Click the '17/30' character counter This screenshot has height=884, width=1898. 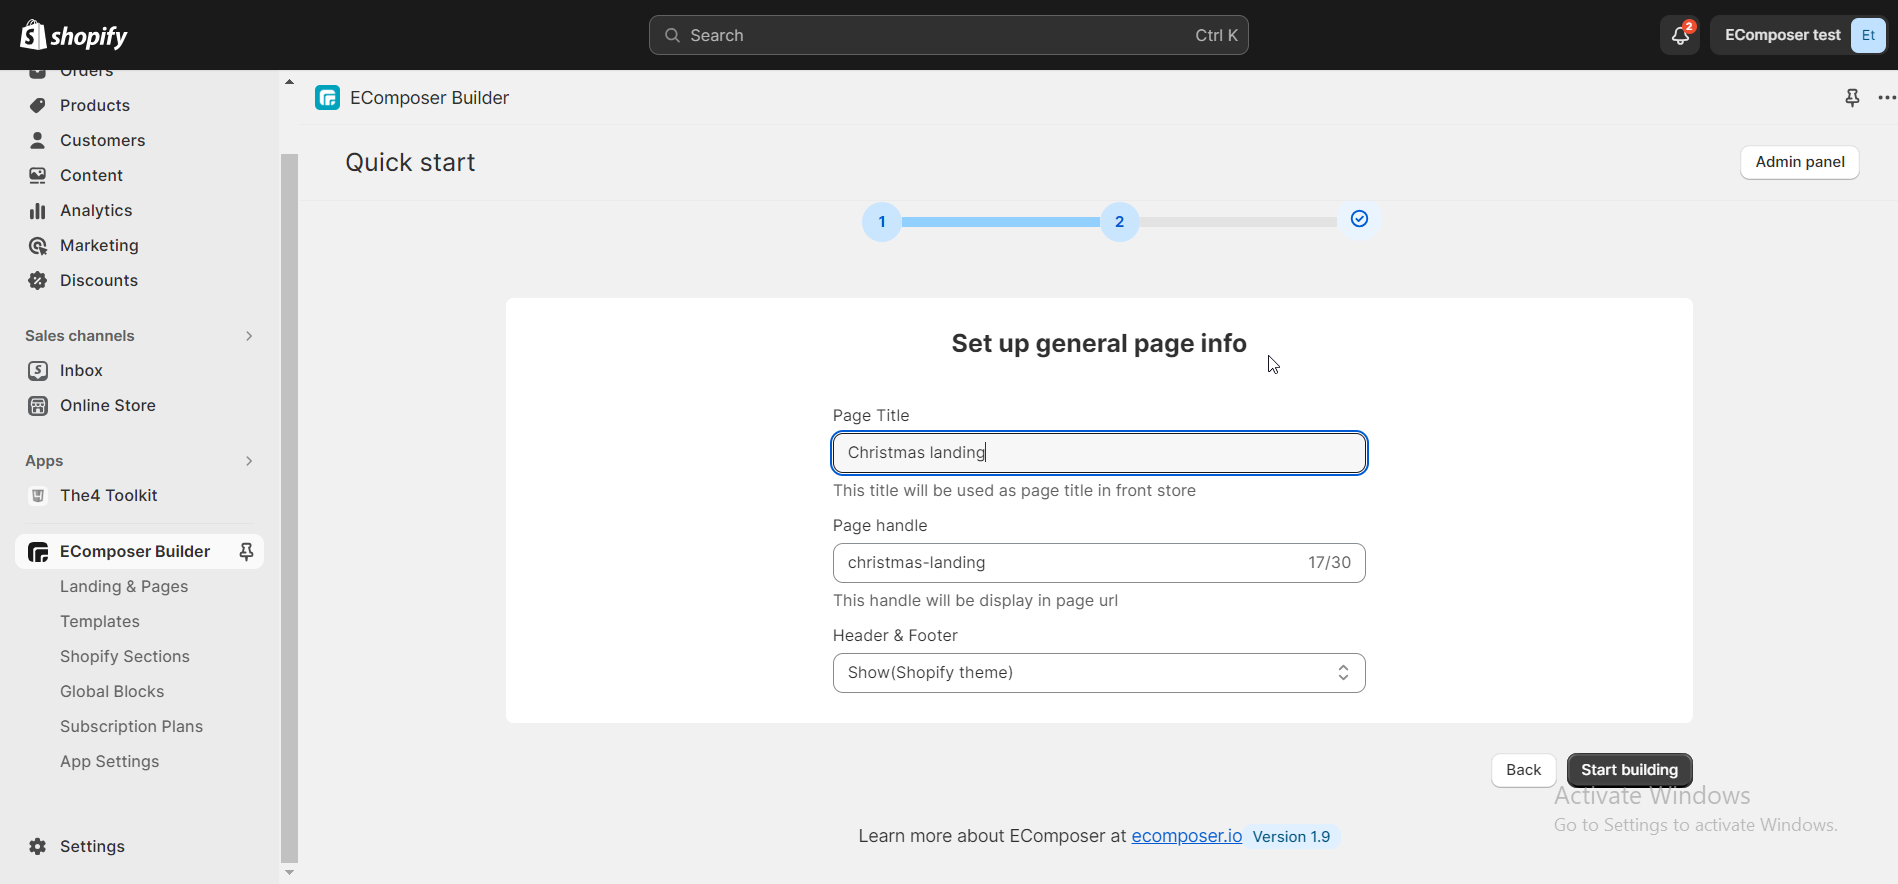[x=1329, y=563]
